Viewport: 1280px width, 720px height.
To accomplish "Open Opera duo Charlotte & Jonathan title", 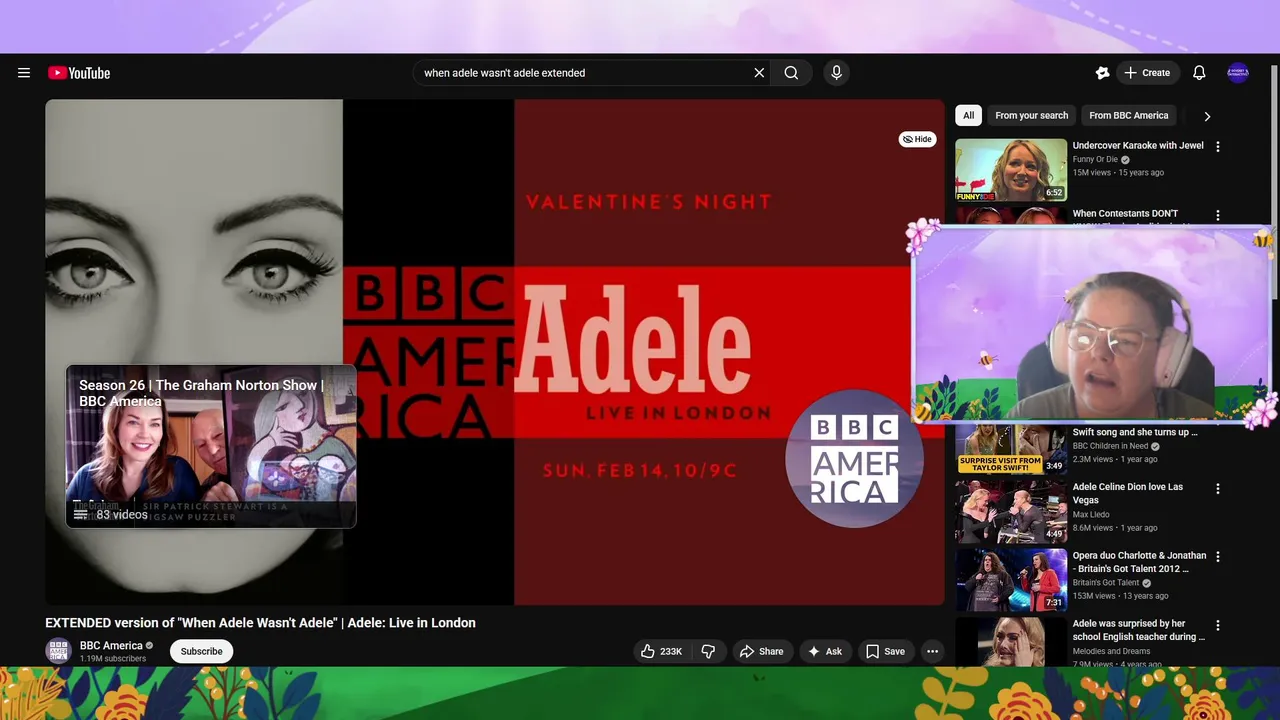I will pyautogui.click(x=1139, y=562).
